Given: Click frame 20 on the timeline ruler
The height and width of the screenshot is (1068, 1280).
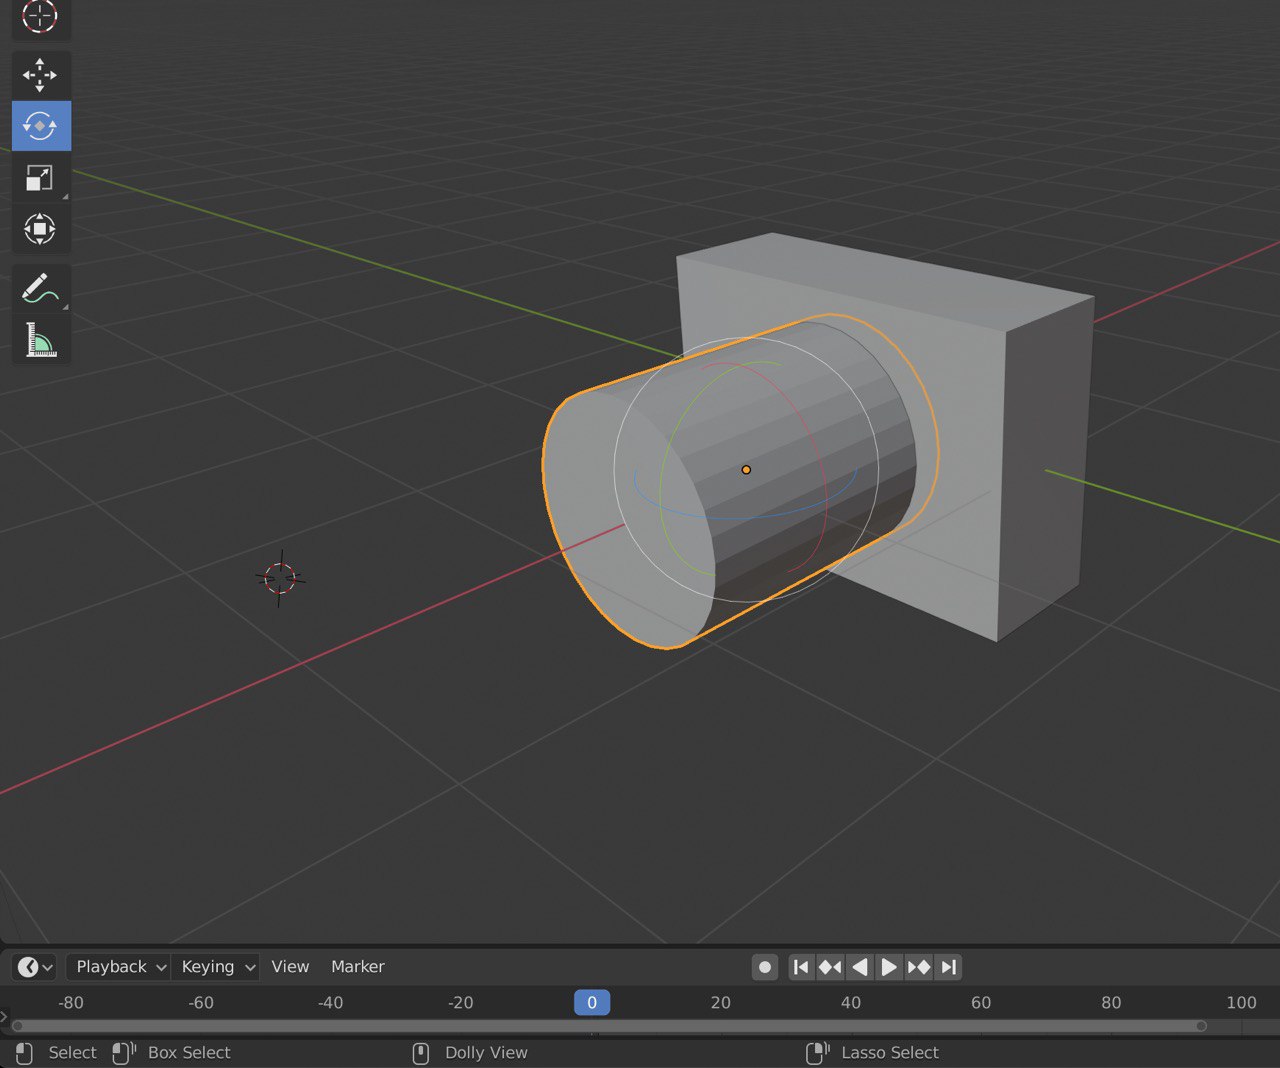Looking at the screenshot, I should pos(721,1002).
